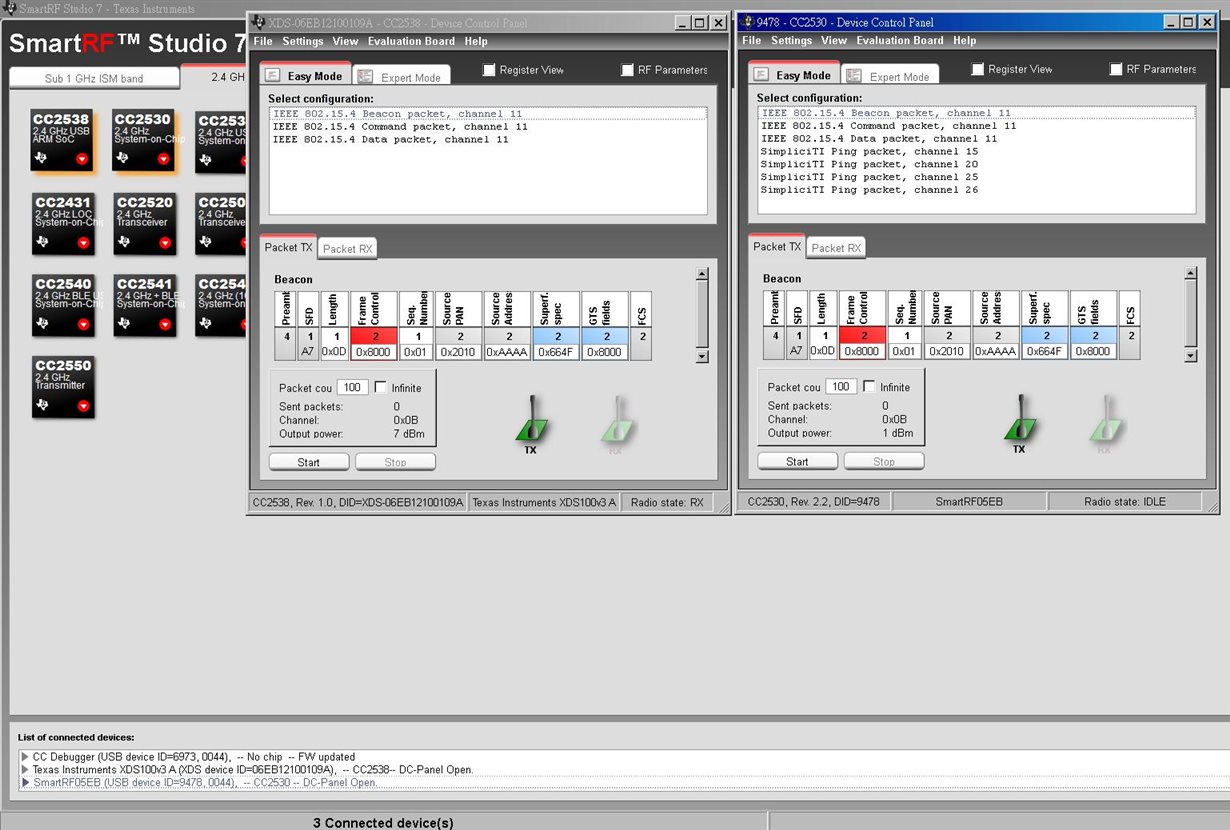Open File menu in CC2538 window
The image size is (1230, 830).
[263, 42]
